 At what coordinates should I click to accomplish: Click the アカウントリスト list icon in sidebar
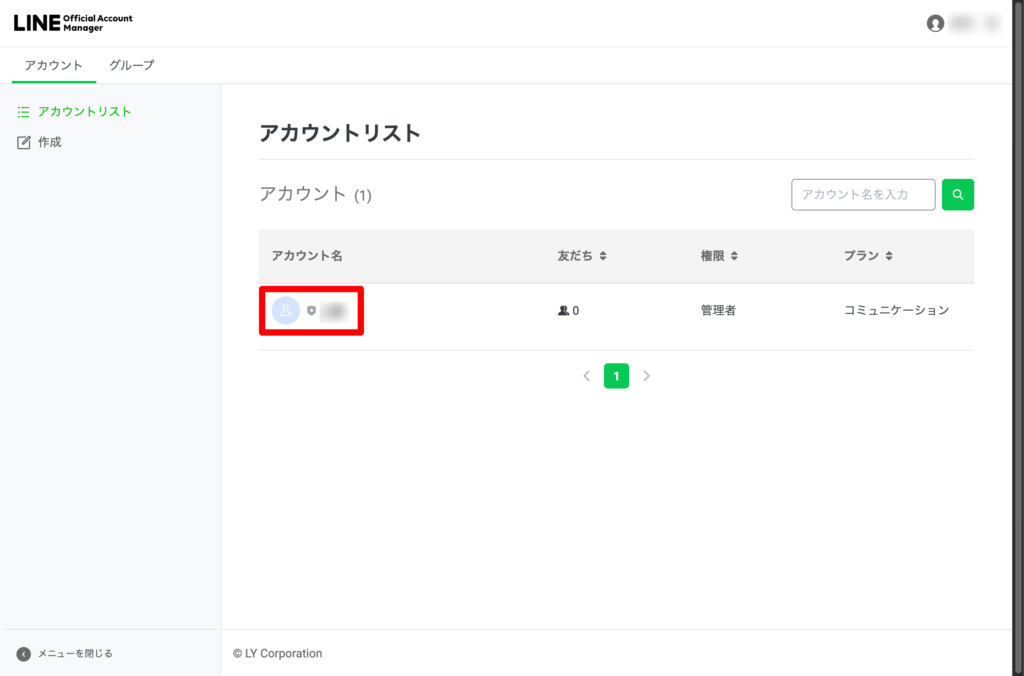(x=24, y=112)
